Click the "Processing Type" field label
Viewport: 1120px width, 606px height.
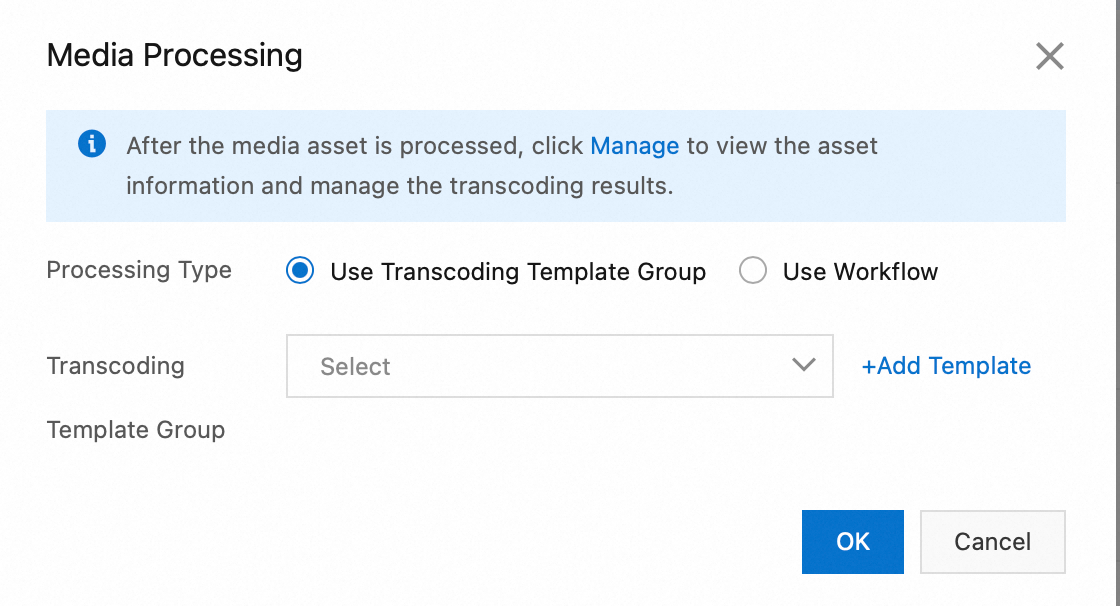139,270
